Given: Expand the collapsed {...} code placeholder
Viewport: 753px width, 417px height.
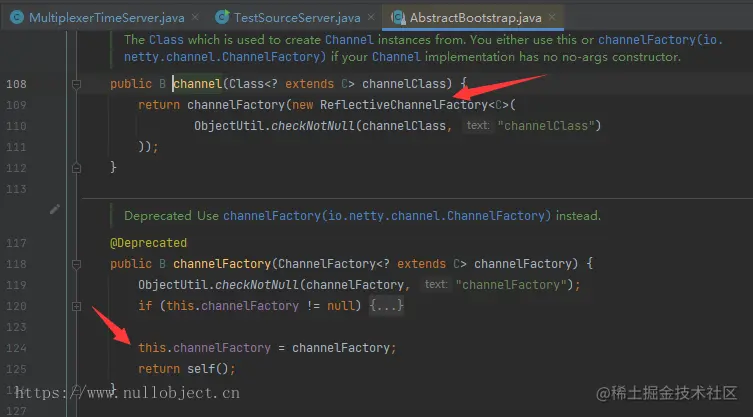Looking at the screenshot, I should (x=387, y=306).
